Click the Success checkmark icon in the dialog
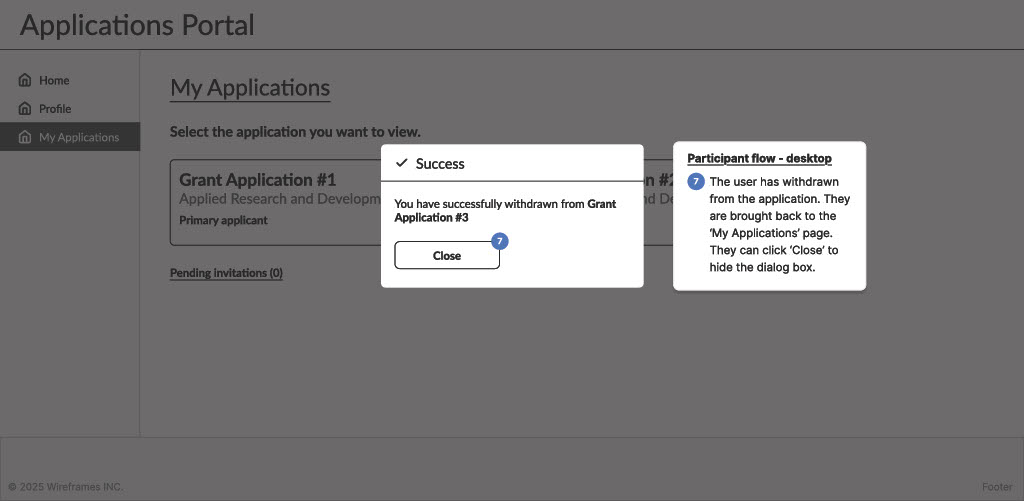 [402, 163]
